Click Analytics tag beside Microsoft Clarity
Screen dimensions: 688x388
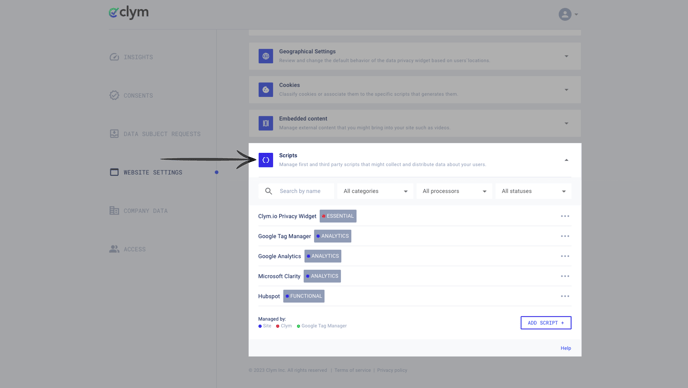322,276
